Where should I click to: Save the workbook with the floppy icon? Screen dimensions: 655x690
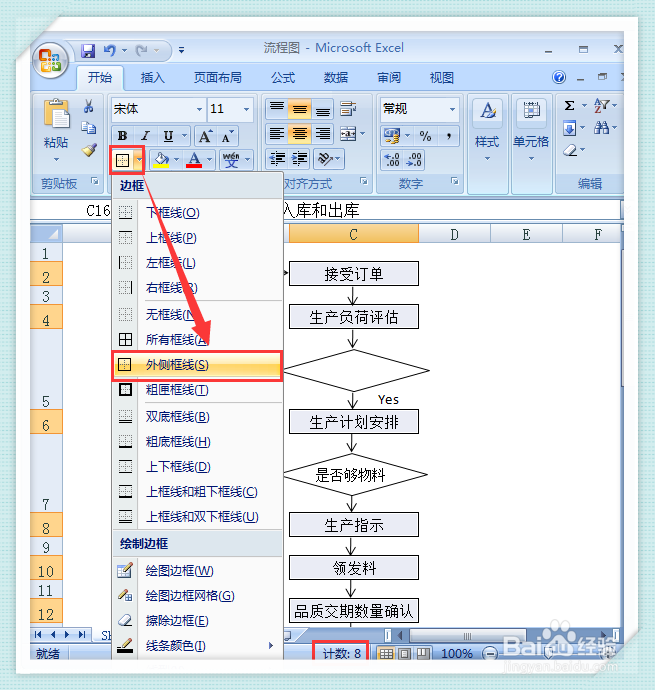(88, 51)
